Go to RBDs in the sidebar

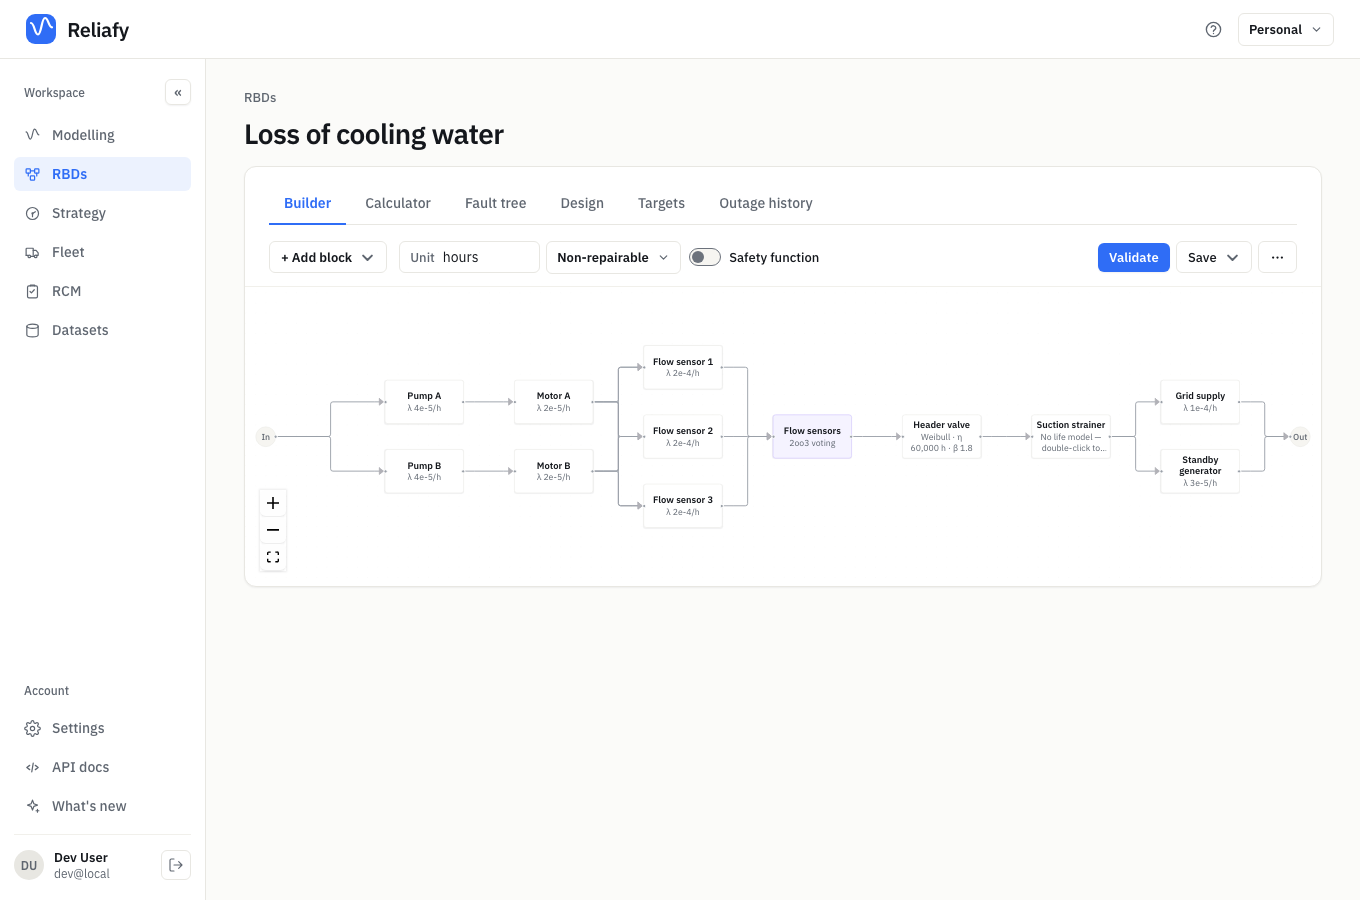[x=102, y=174]
